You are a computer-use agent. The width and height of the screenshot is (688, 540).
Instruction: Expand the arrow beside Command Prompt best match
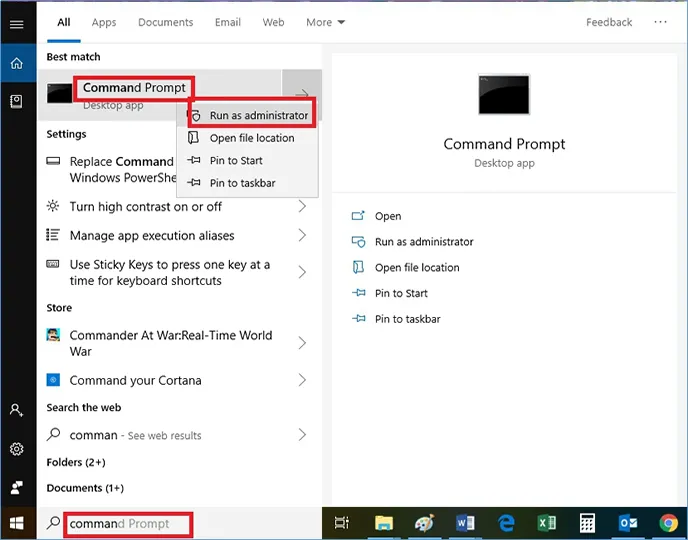pos(302,93)
